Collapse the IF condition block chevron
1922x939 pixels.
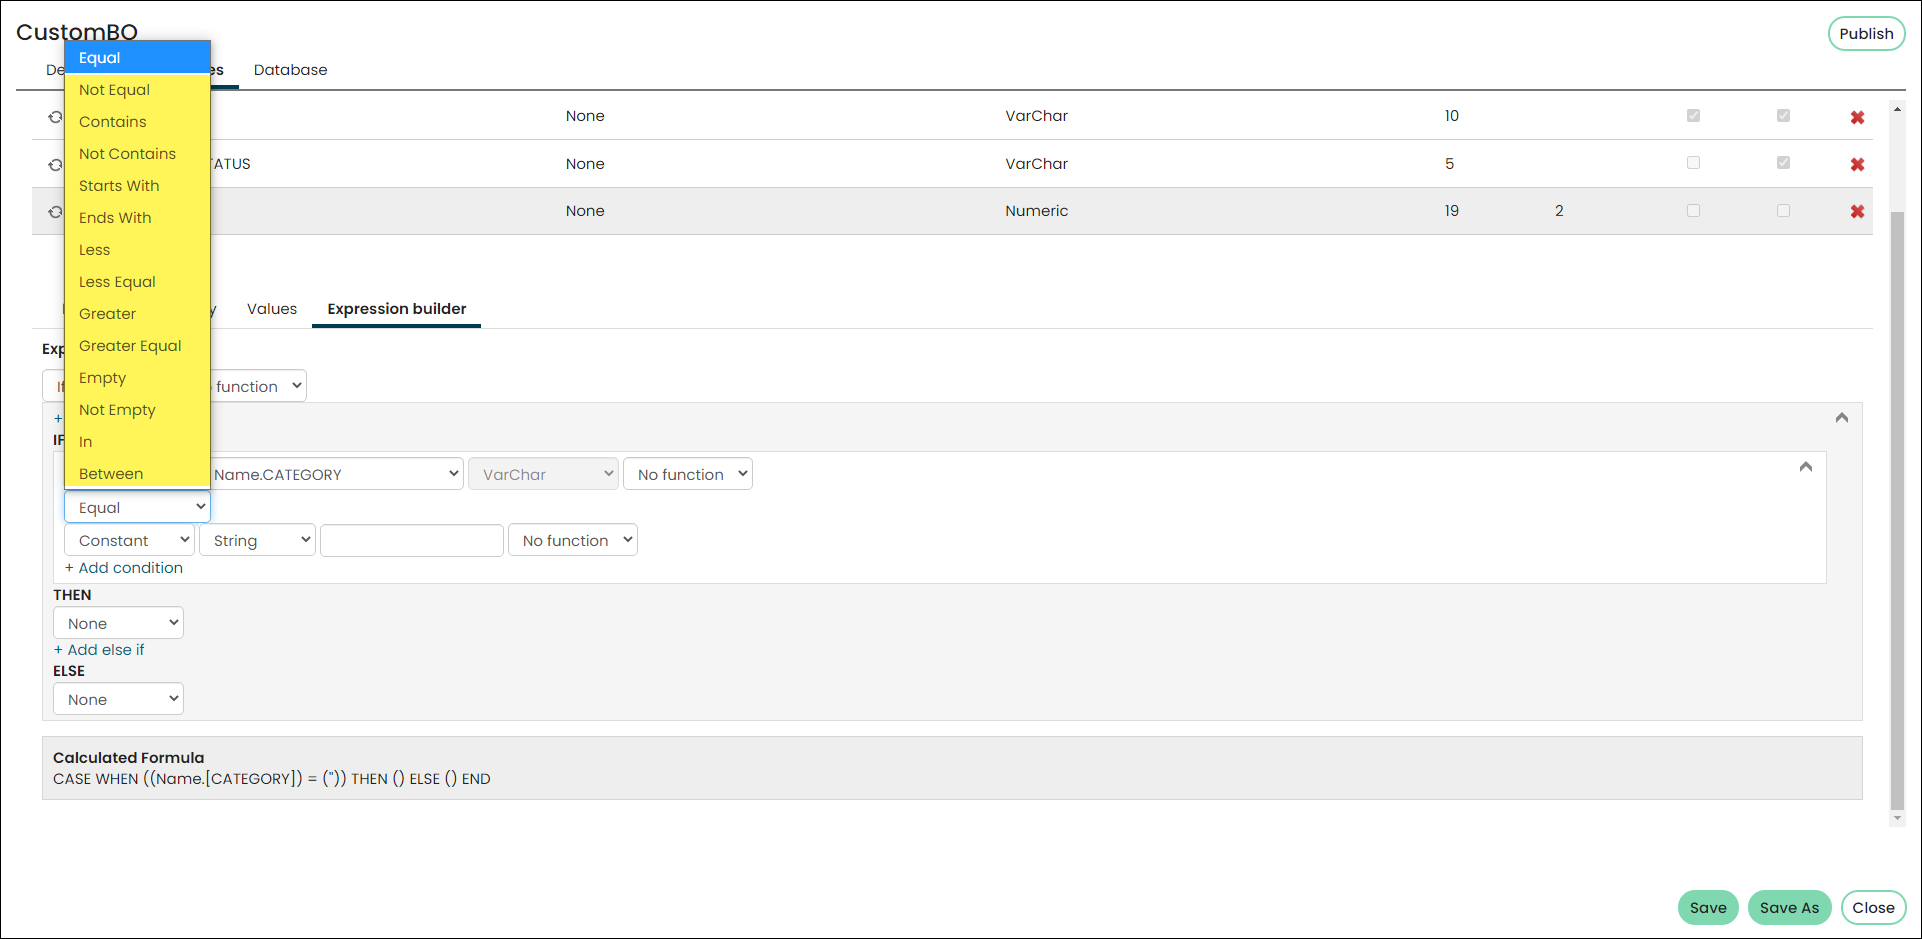tap(1805, 467)
